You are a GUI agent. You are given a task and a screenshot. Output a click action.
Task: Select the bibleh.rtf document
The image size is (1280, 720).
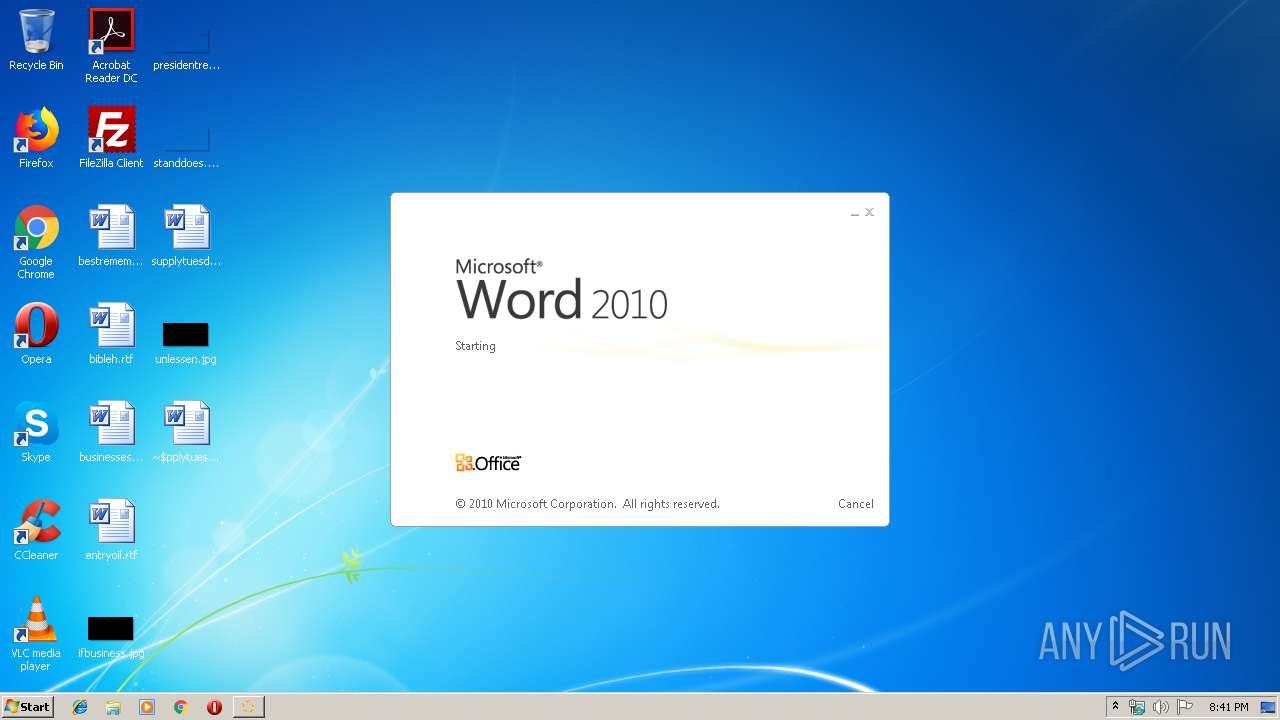point(111,334)
